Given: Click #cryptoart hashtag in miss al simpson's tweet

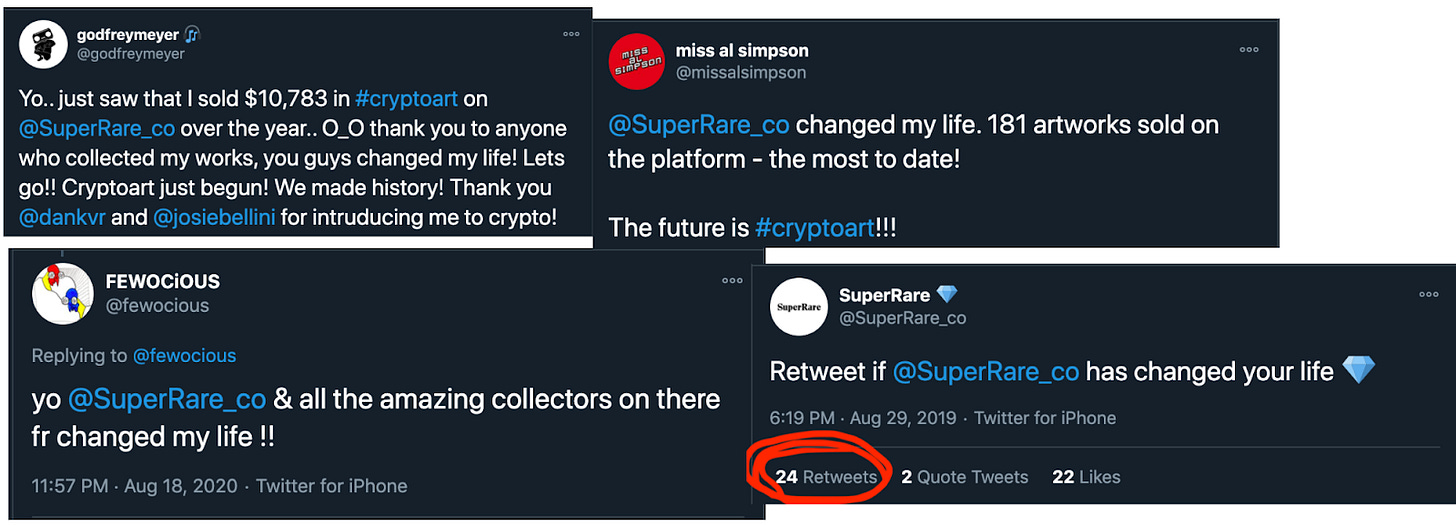Looking at the screenshot, I should pos(815,227).
